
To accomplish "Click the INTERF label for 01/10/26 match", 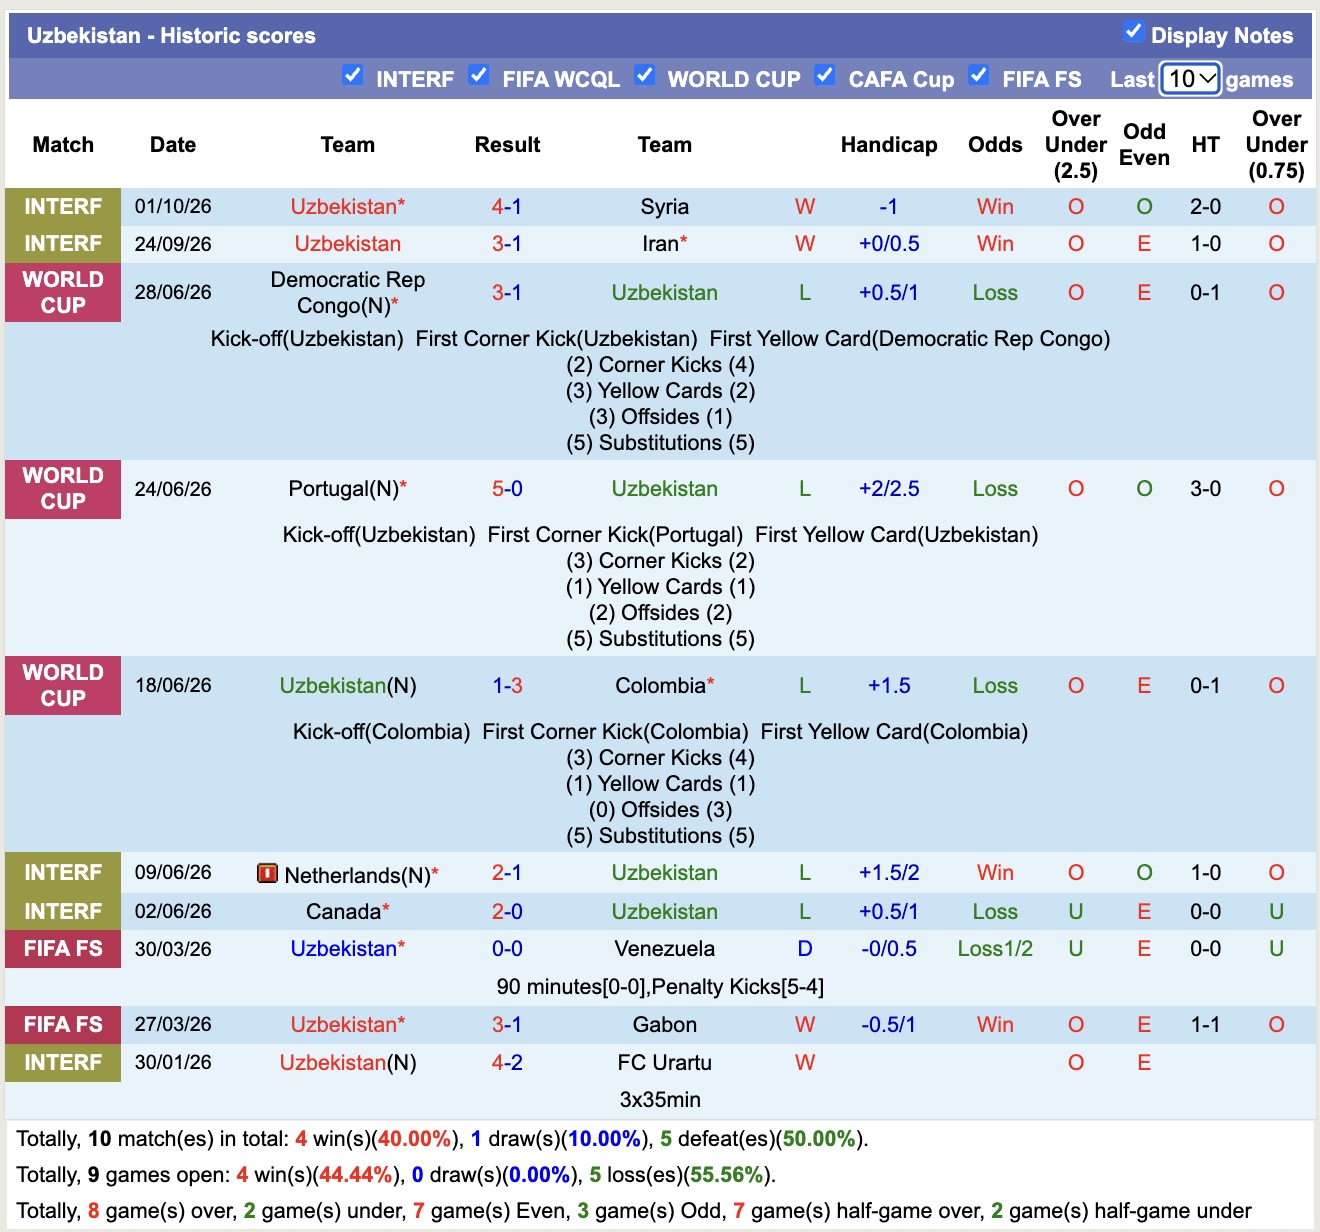I will 63,207.
